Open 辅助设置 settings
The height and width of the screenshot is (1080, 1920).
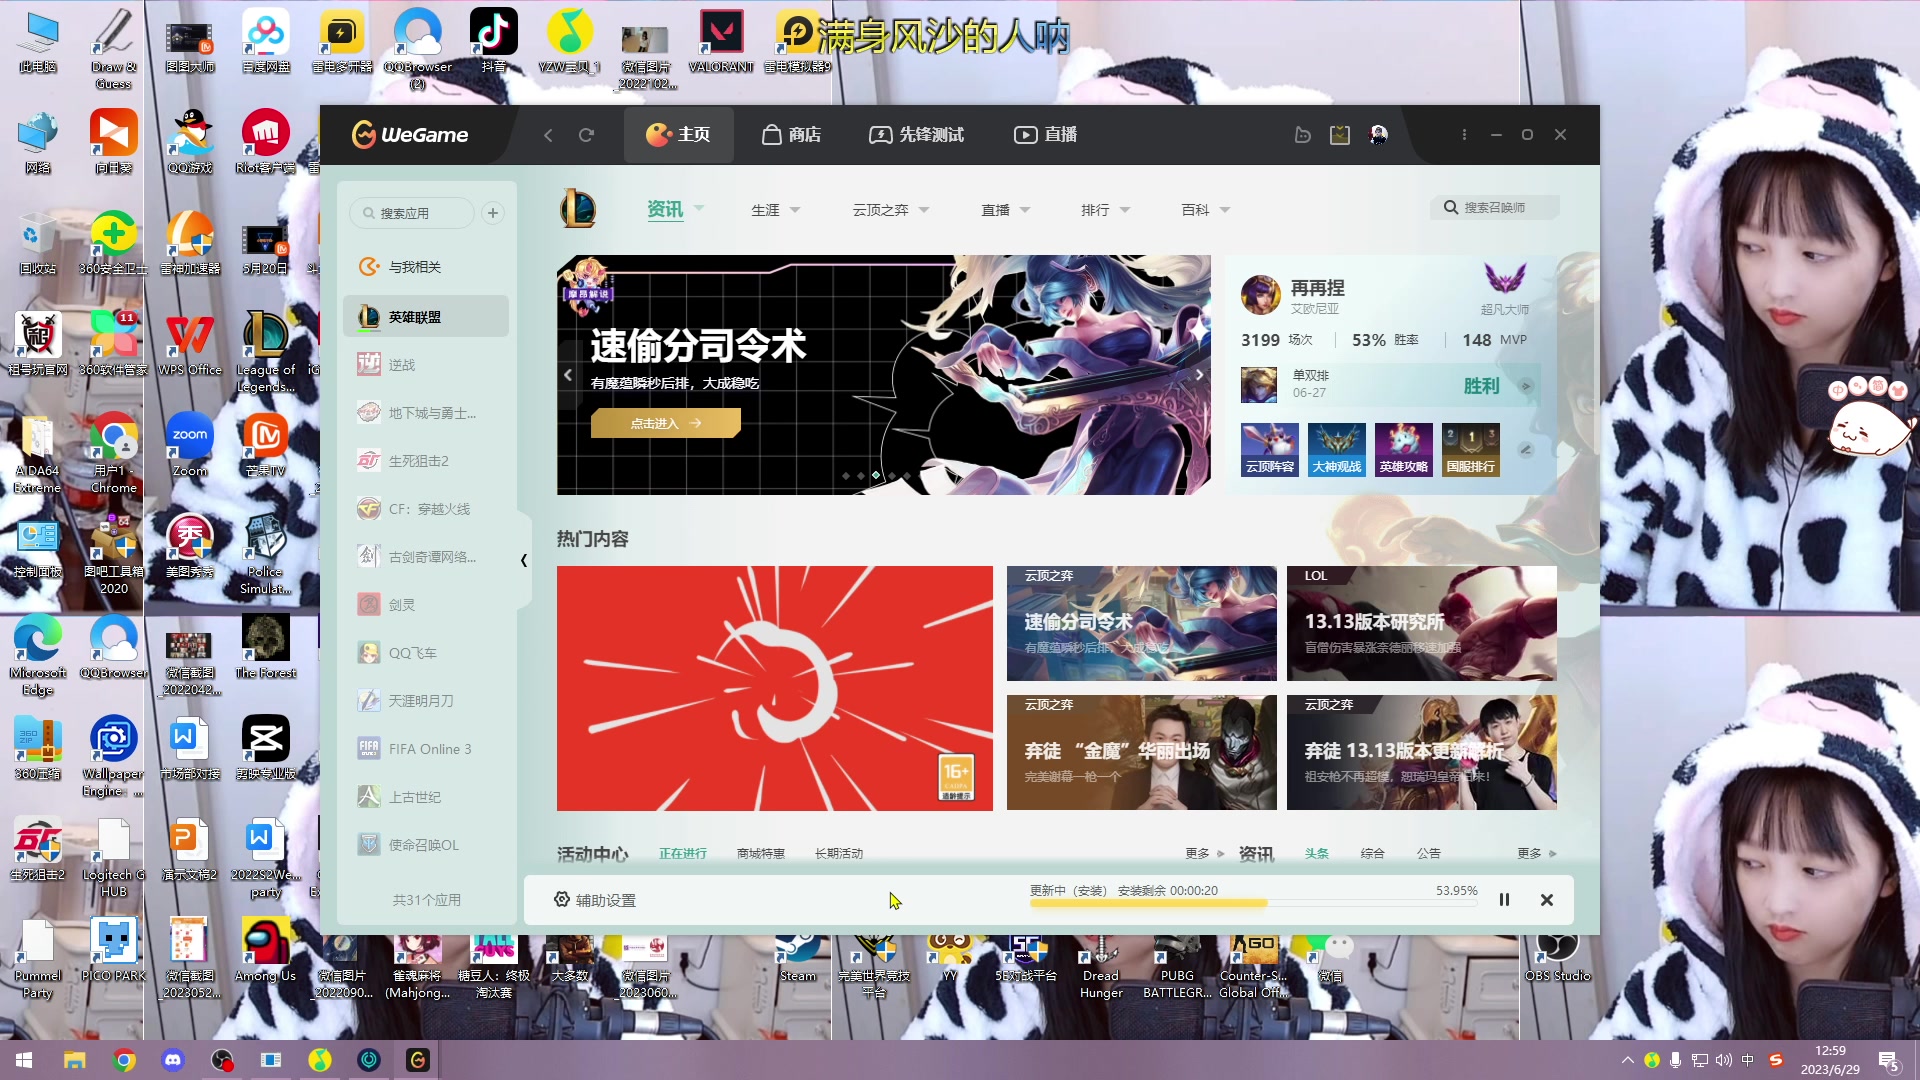(595, 900)
